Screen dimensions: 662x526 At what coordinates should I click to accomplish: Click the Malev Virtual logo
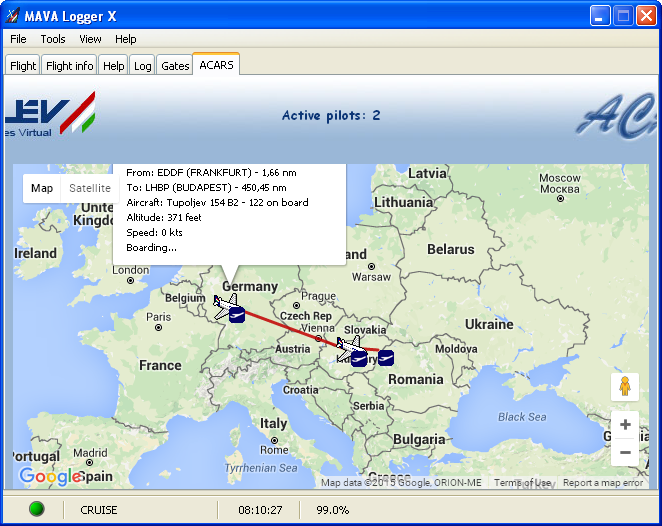(50, 114)
